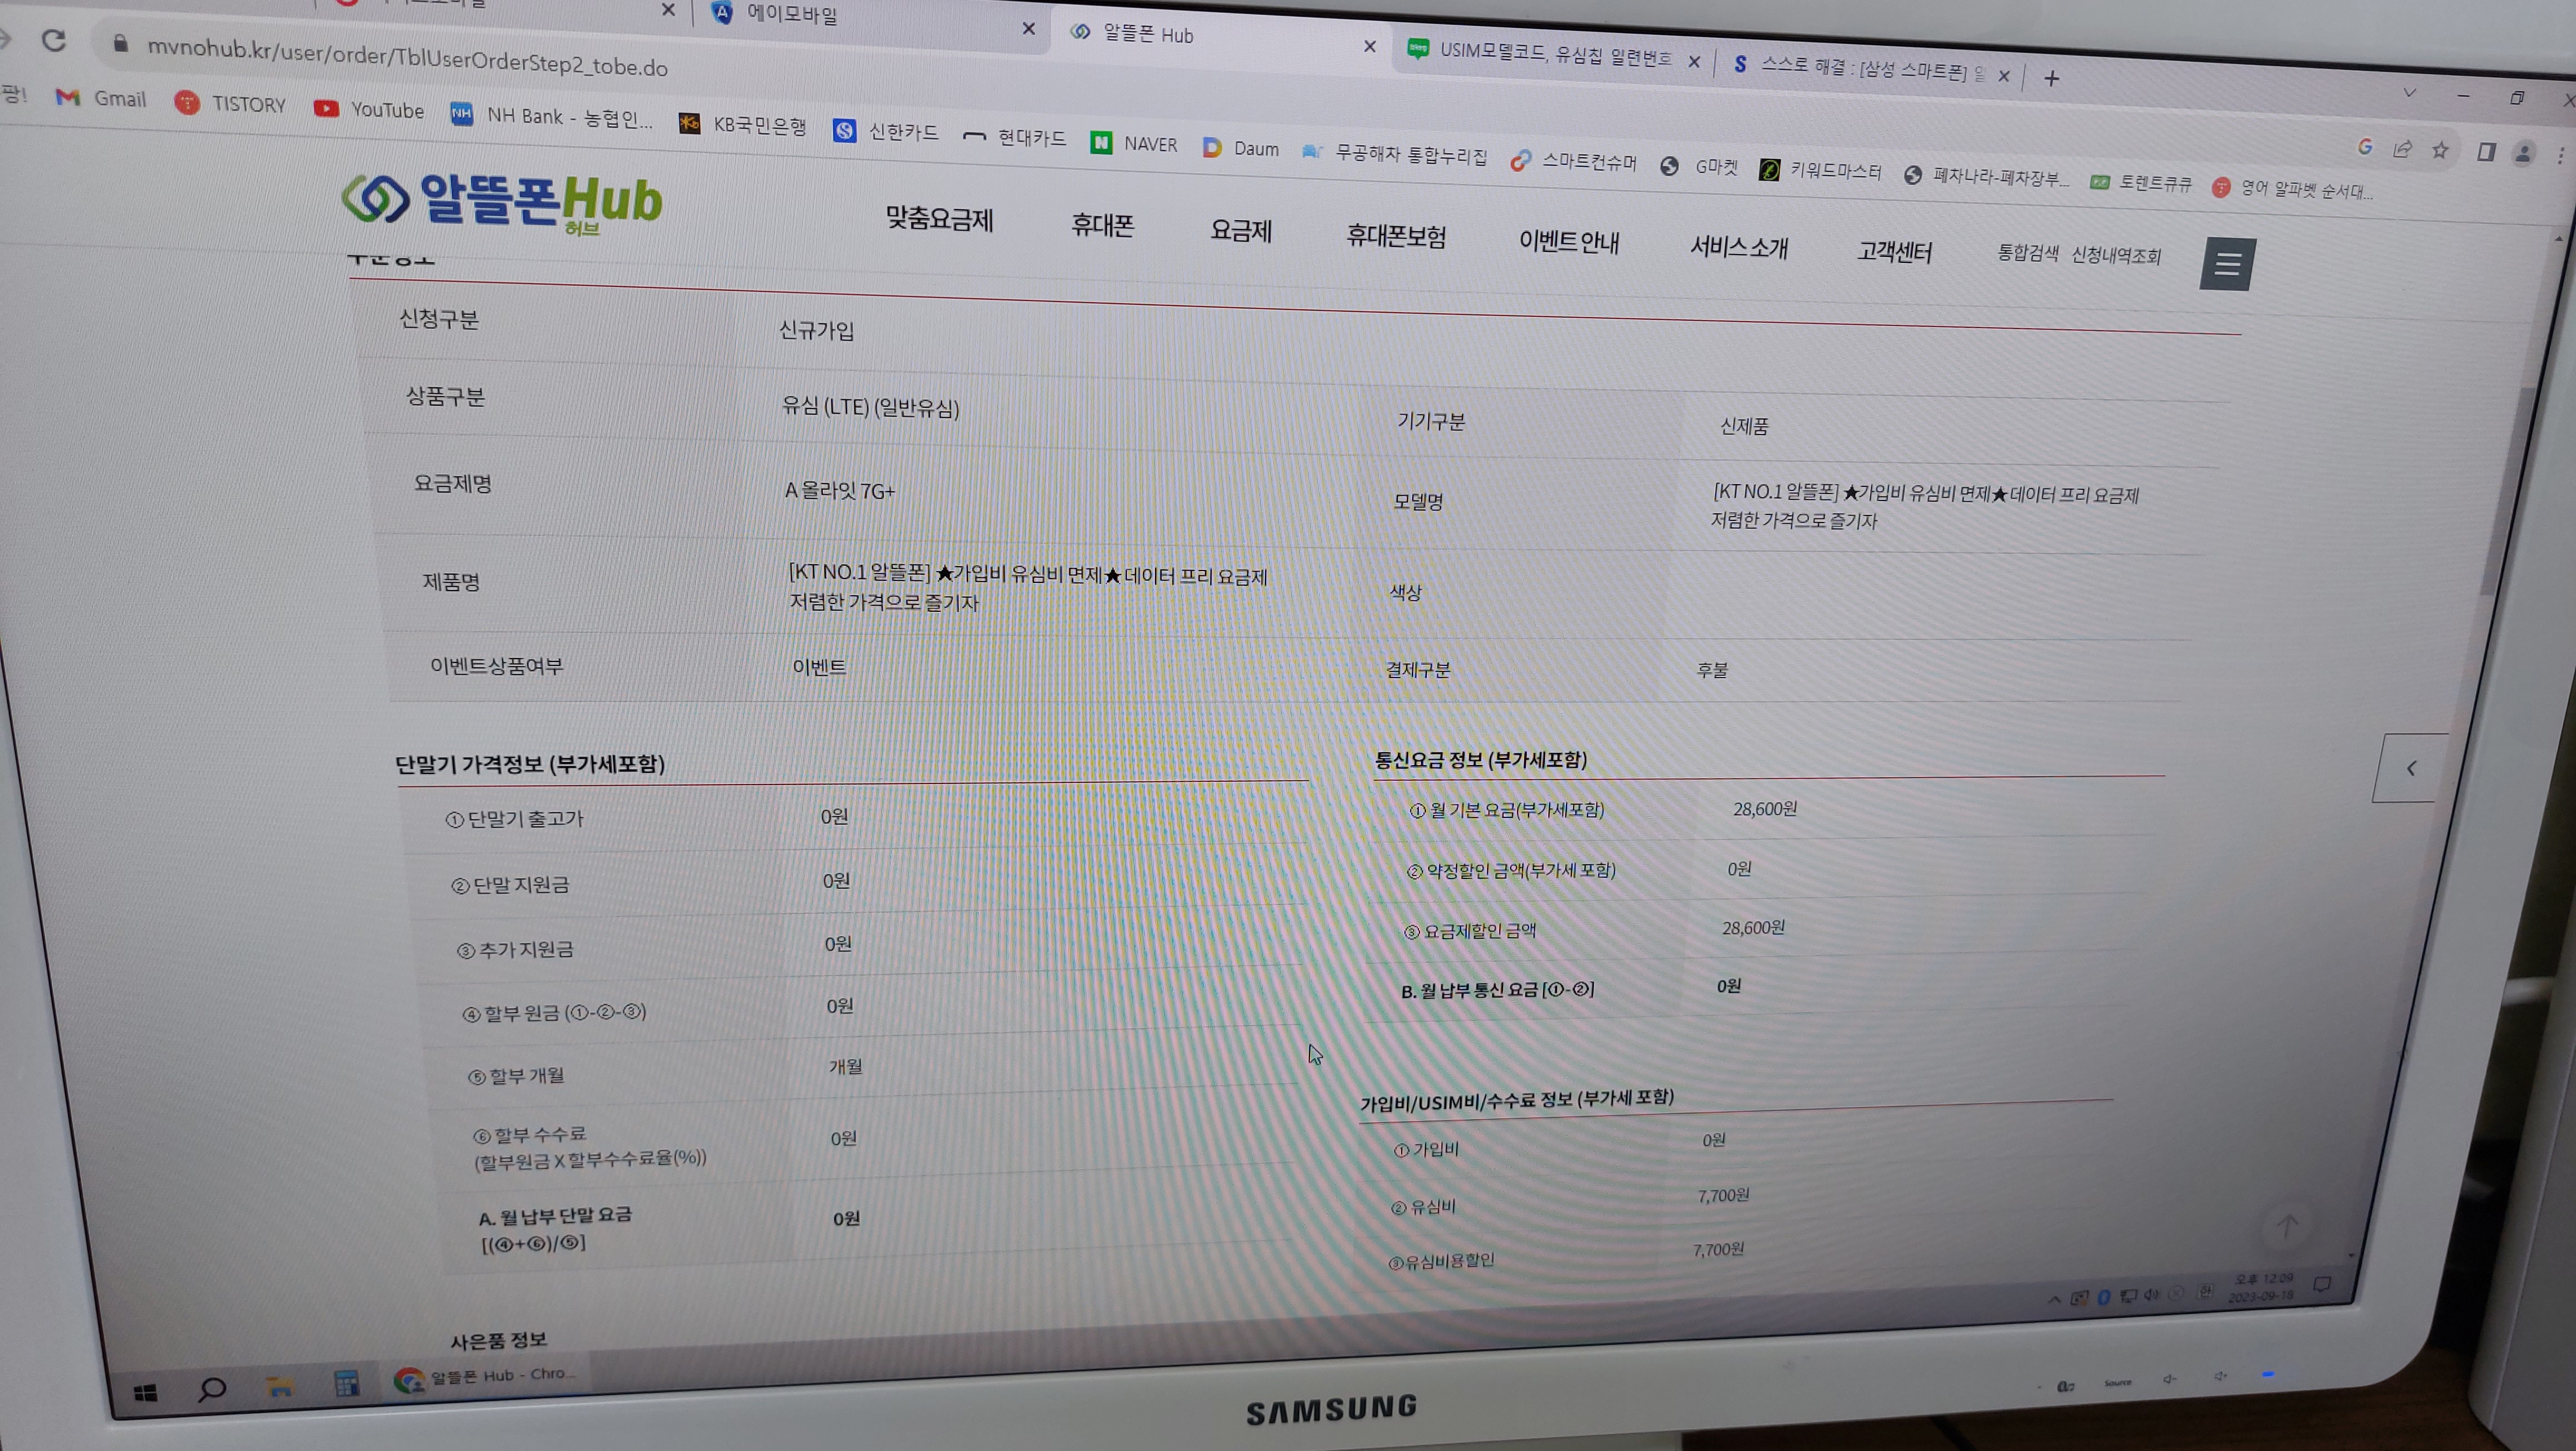Click the browser reload icon
The height and width of the screenshot is (1451, 2576).
54,40
